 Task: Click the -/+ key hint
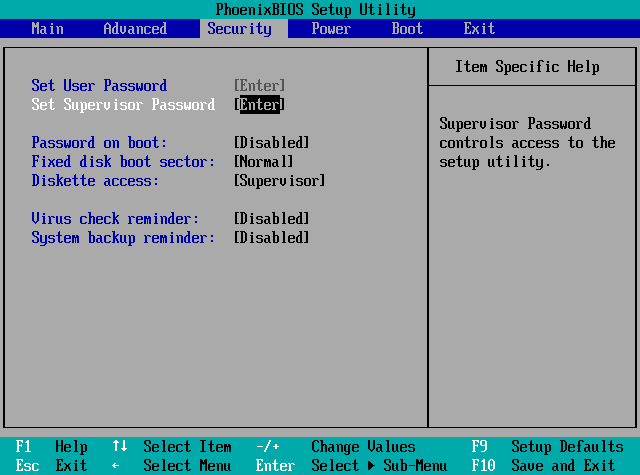[x=267, y=446]
